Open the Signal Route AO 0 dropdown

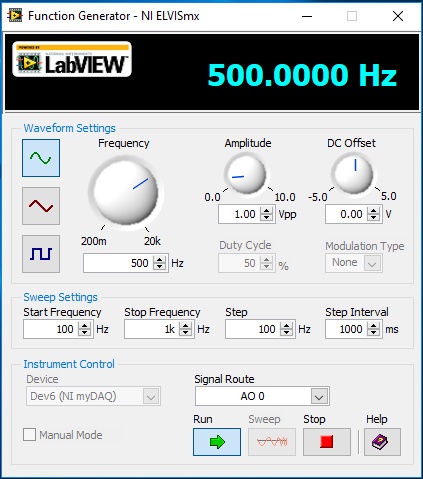[x=262, y=396]
